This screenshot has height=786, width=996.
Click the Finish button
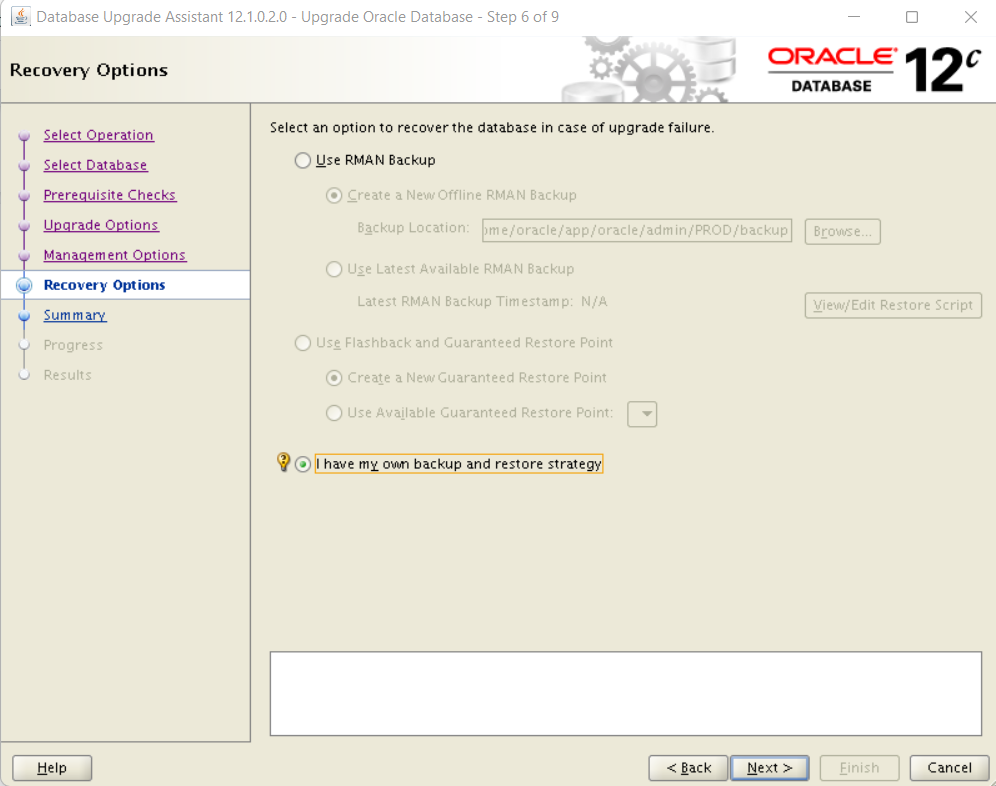click(x=859, y=768)
